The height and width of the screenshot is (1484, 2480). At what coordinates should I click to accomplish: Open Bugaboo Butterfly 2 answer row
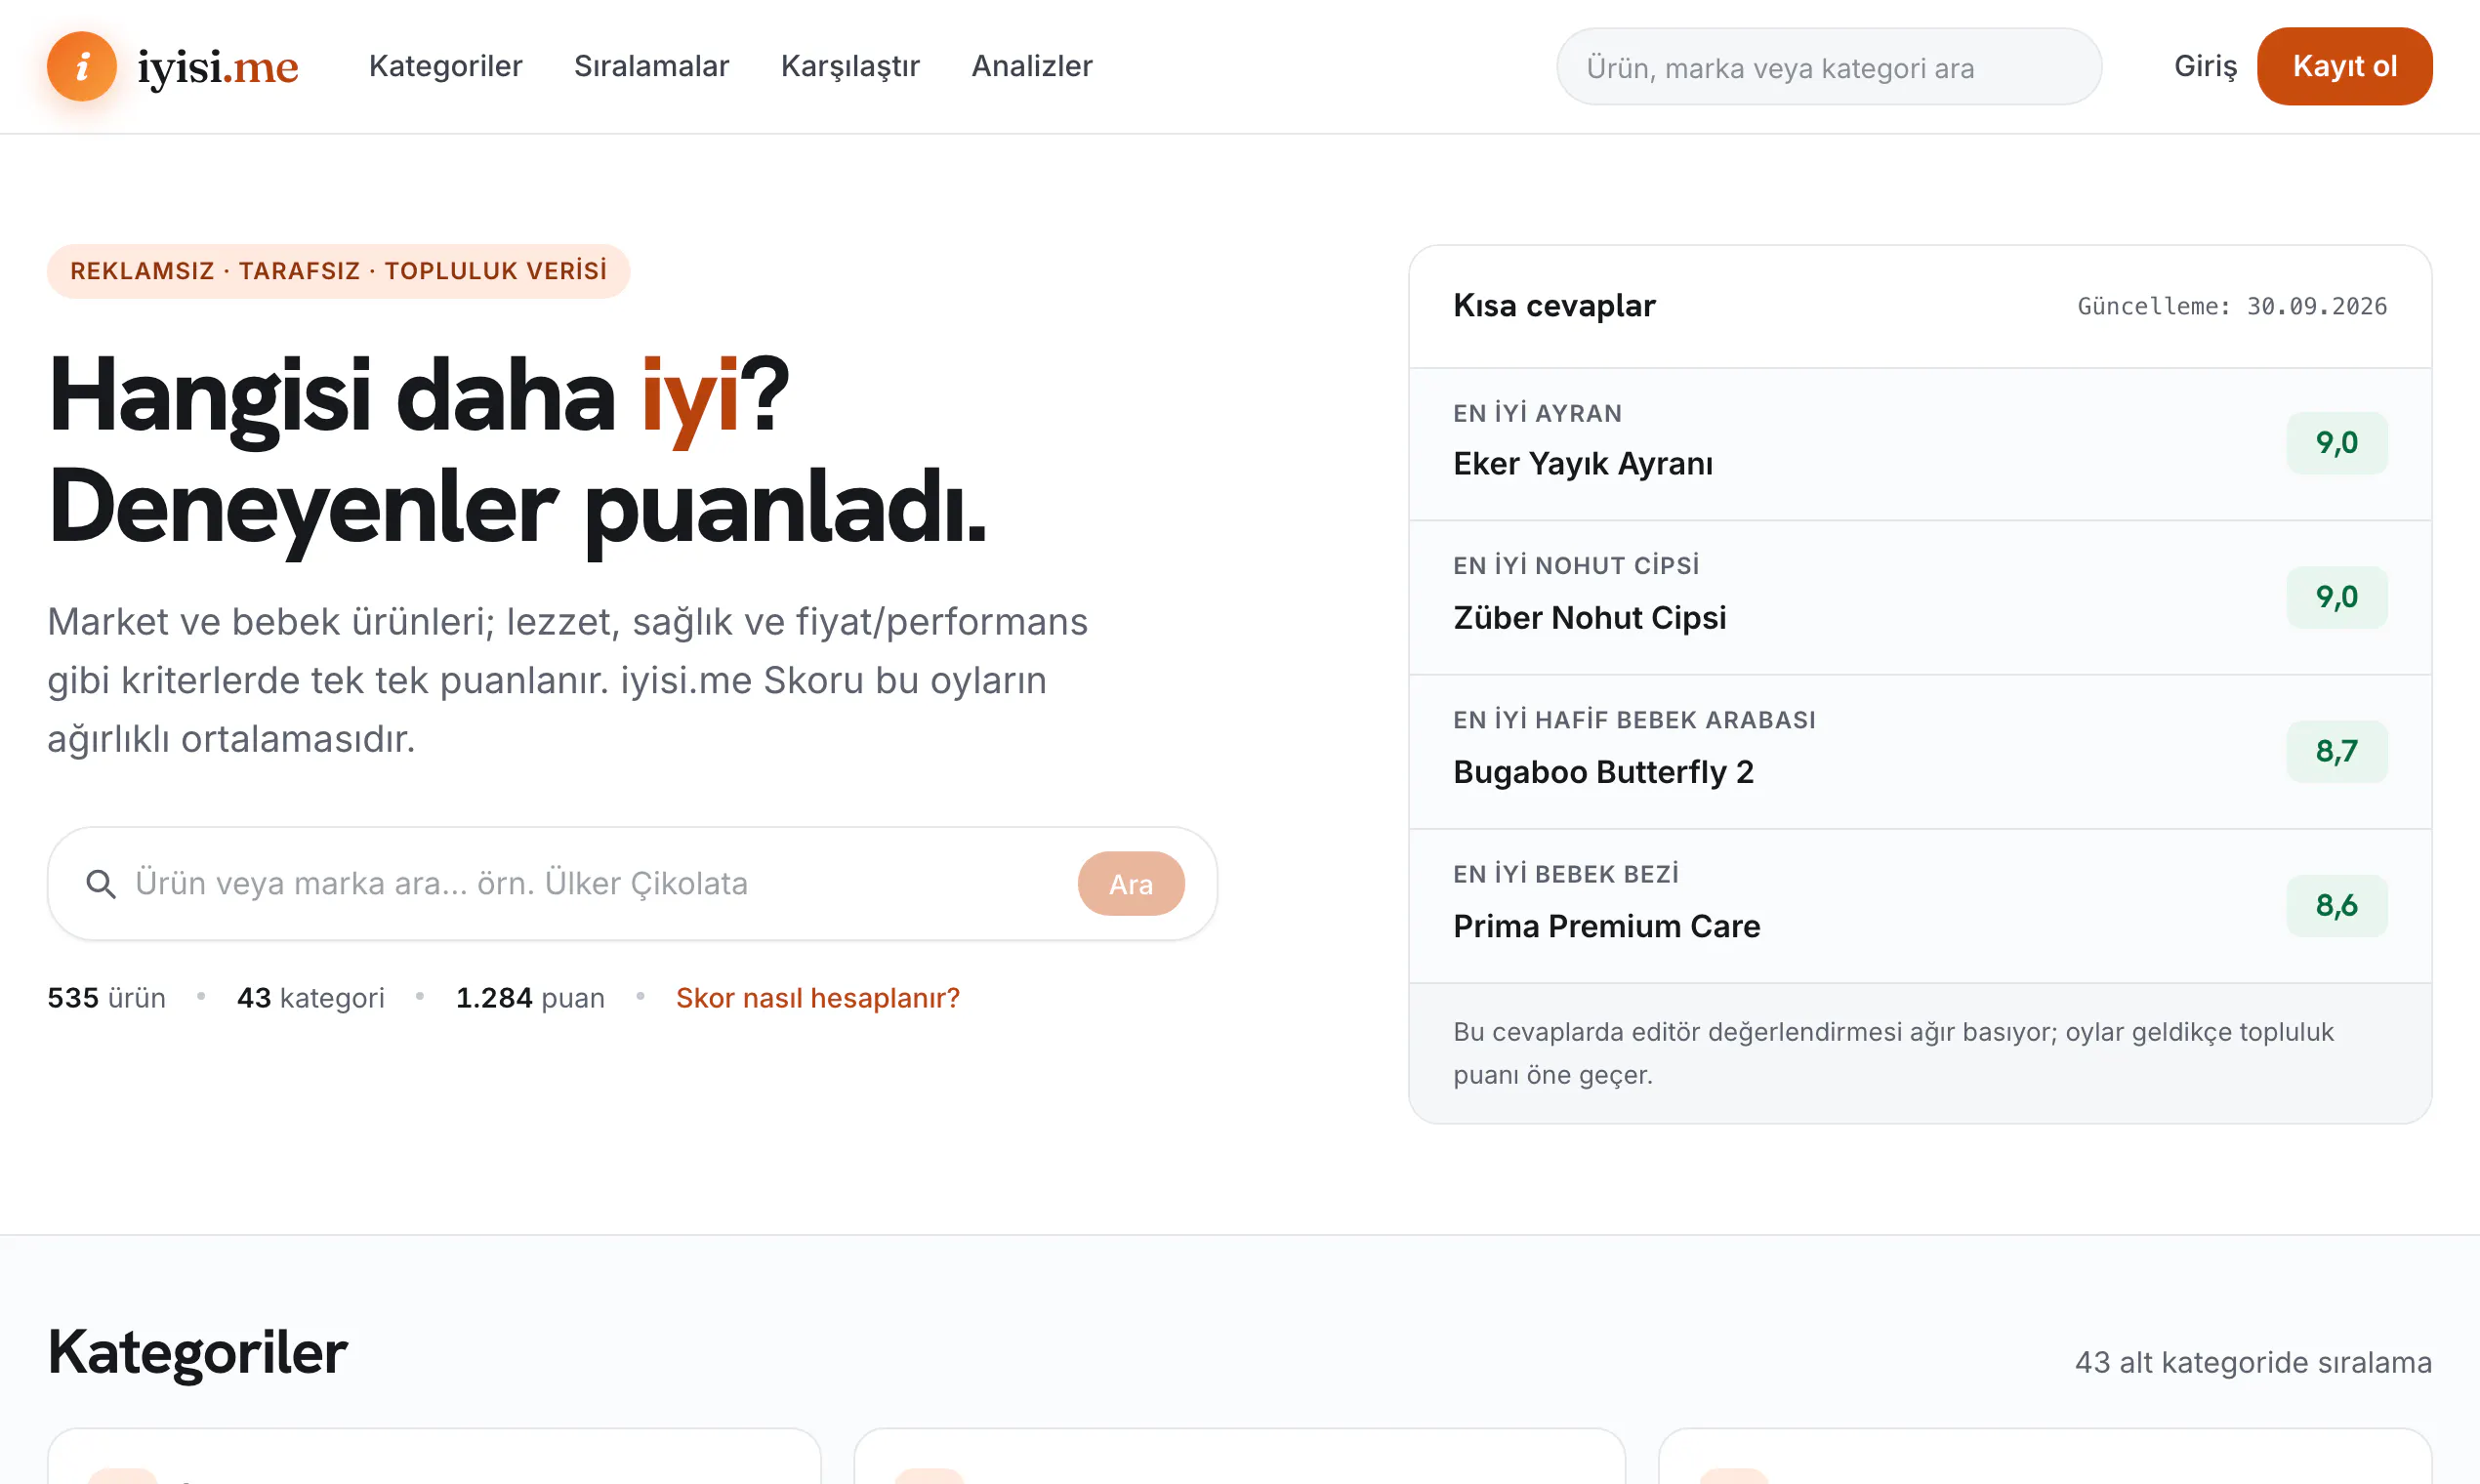[1919, 751]
